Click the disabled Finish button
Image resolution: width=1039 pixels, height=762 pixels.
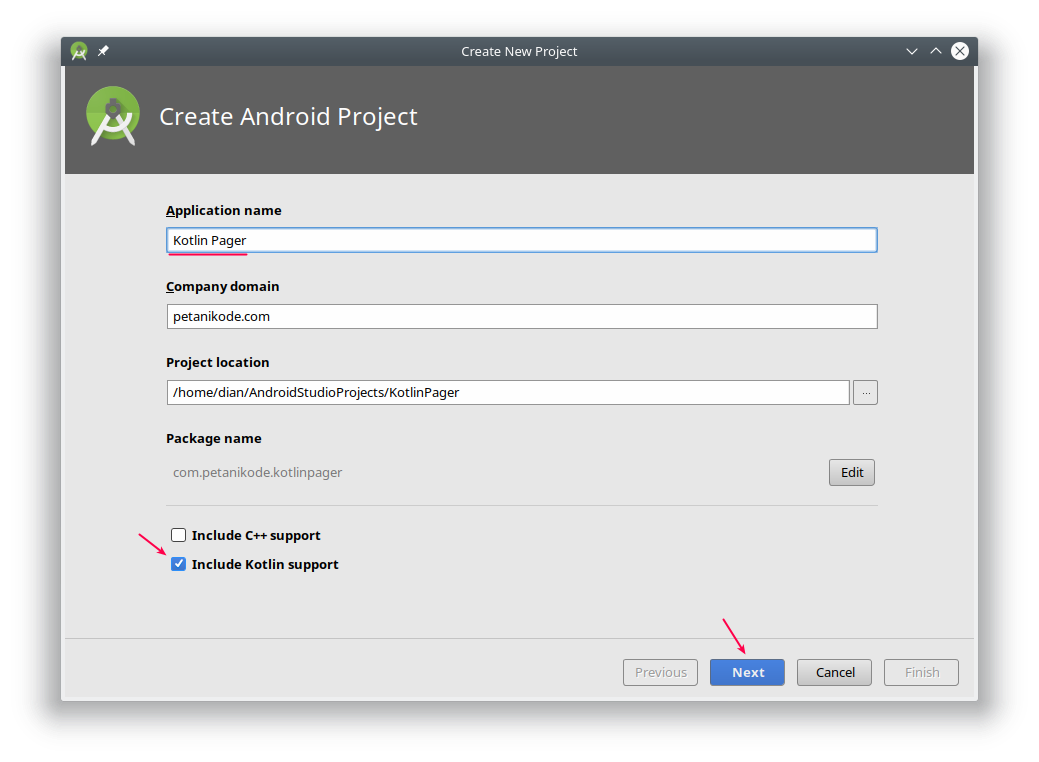tap(921, 672)
